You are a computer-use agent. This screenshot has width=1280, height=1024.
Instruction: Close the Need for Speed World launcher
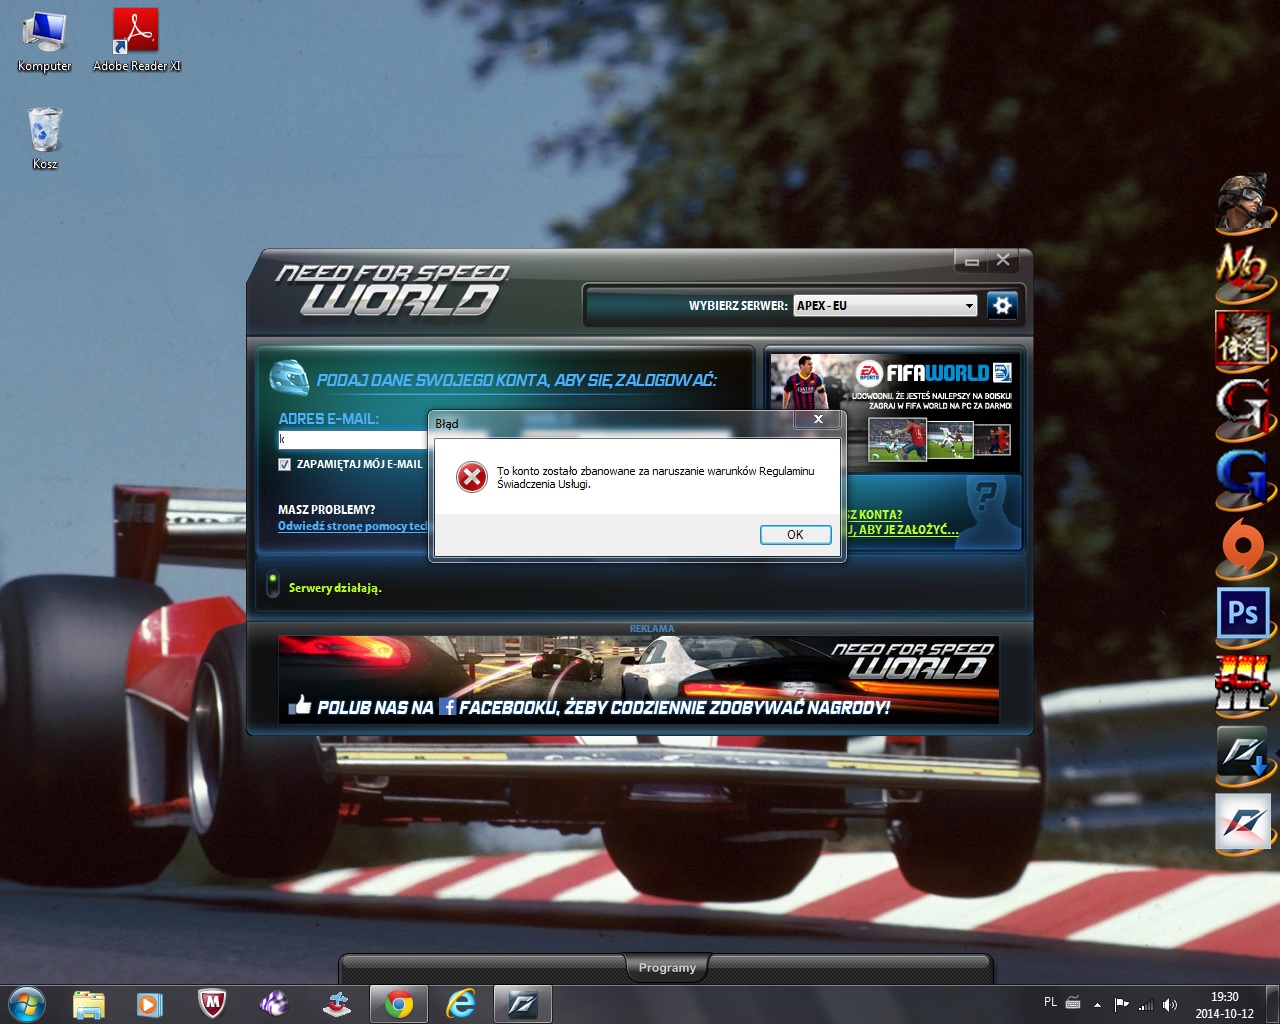pos(1003,260)
